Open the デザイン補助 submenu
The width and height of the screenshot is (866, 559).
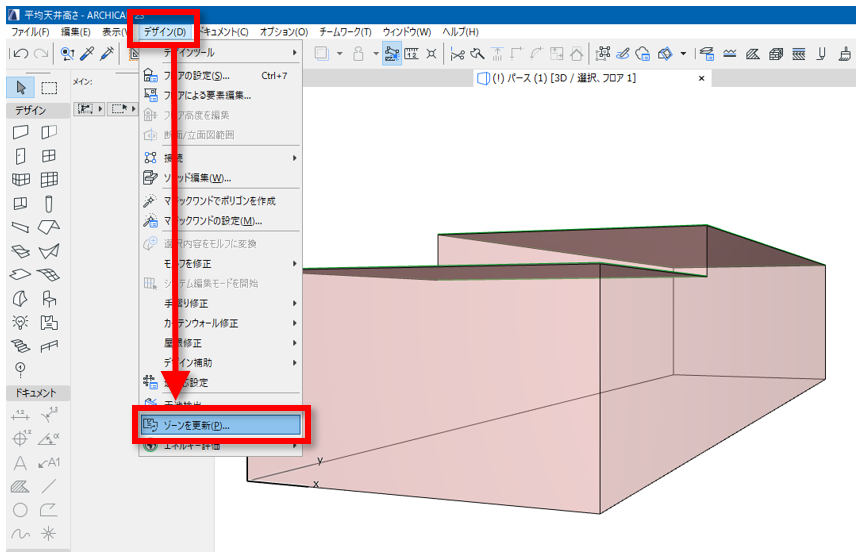coord(220,363)
